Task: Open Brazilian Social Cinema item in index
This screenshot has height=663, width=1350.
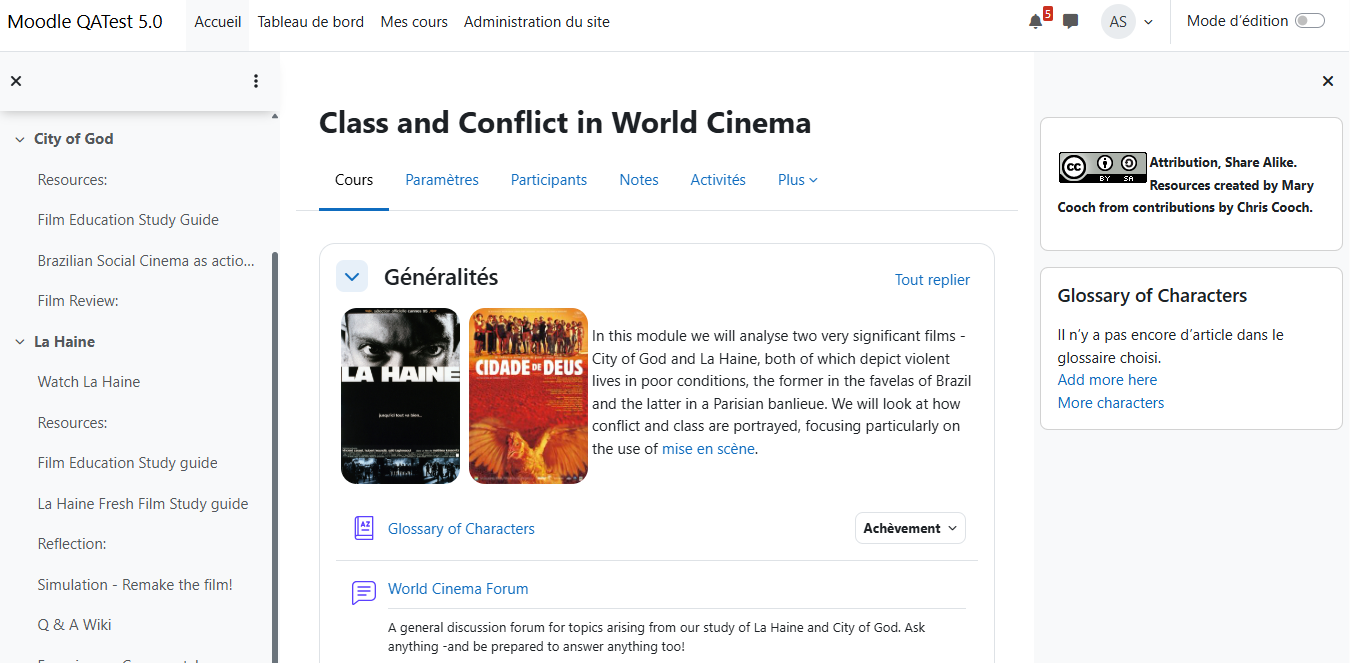Action: point(146,261)
